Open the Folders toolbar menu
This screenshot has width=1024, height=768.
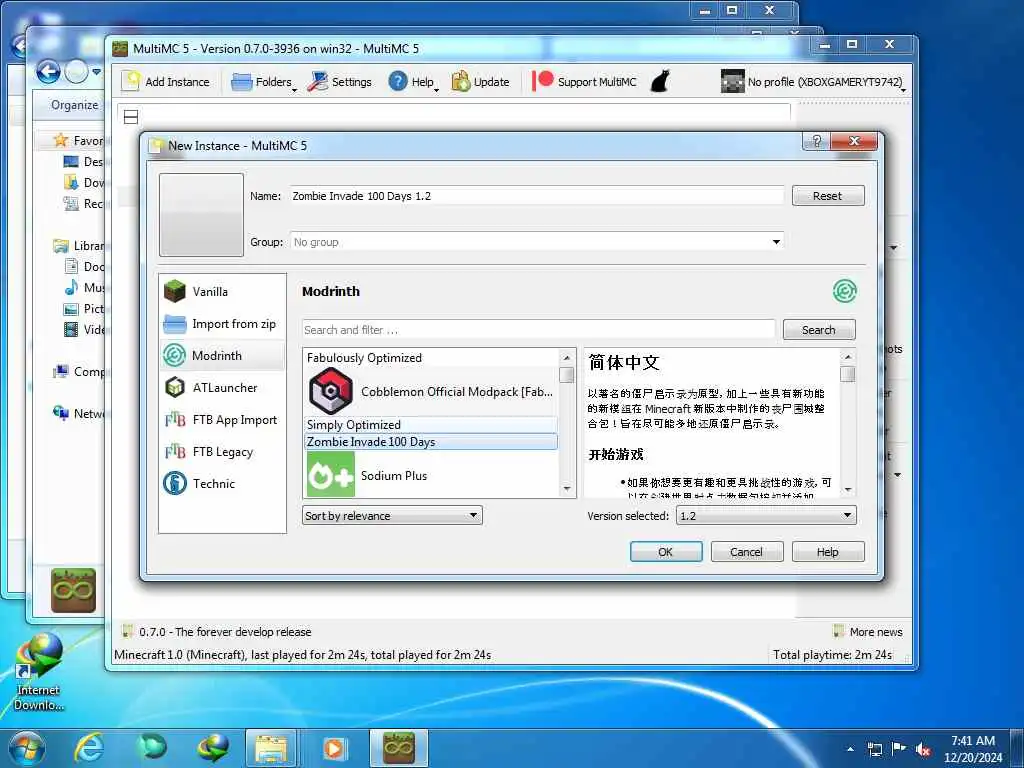click(263, 82)
